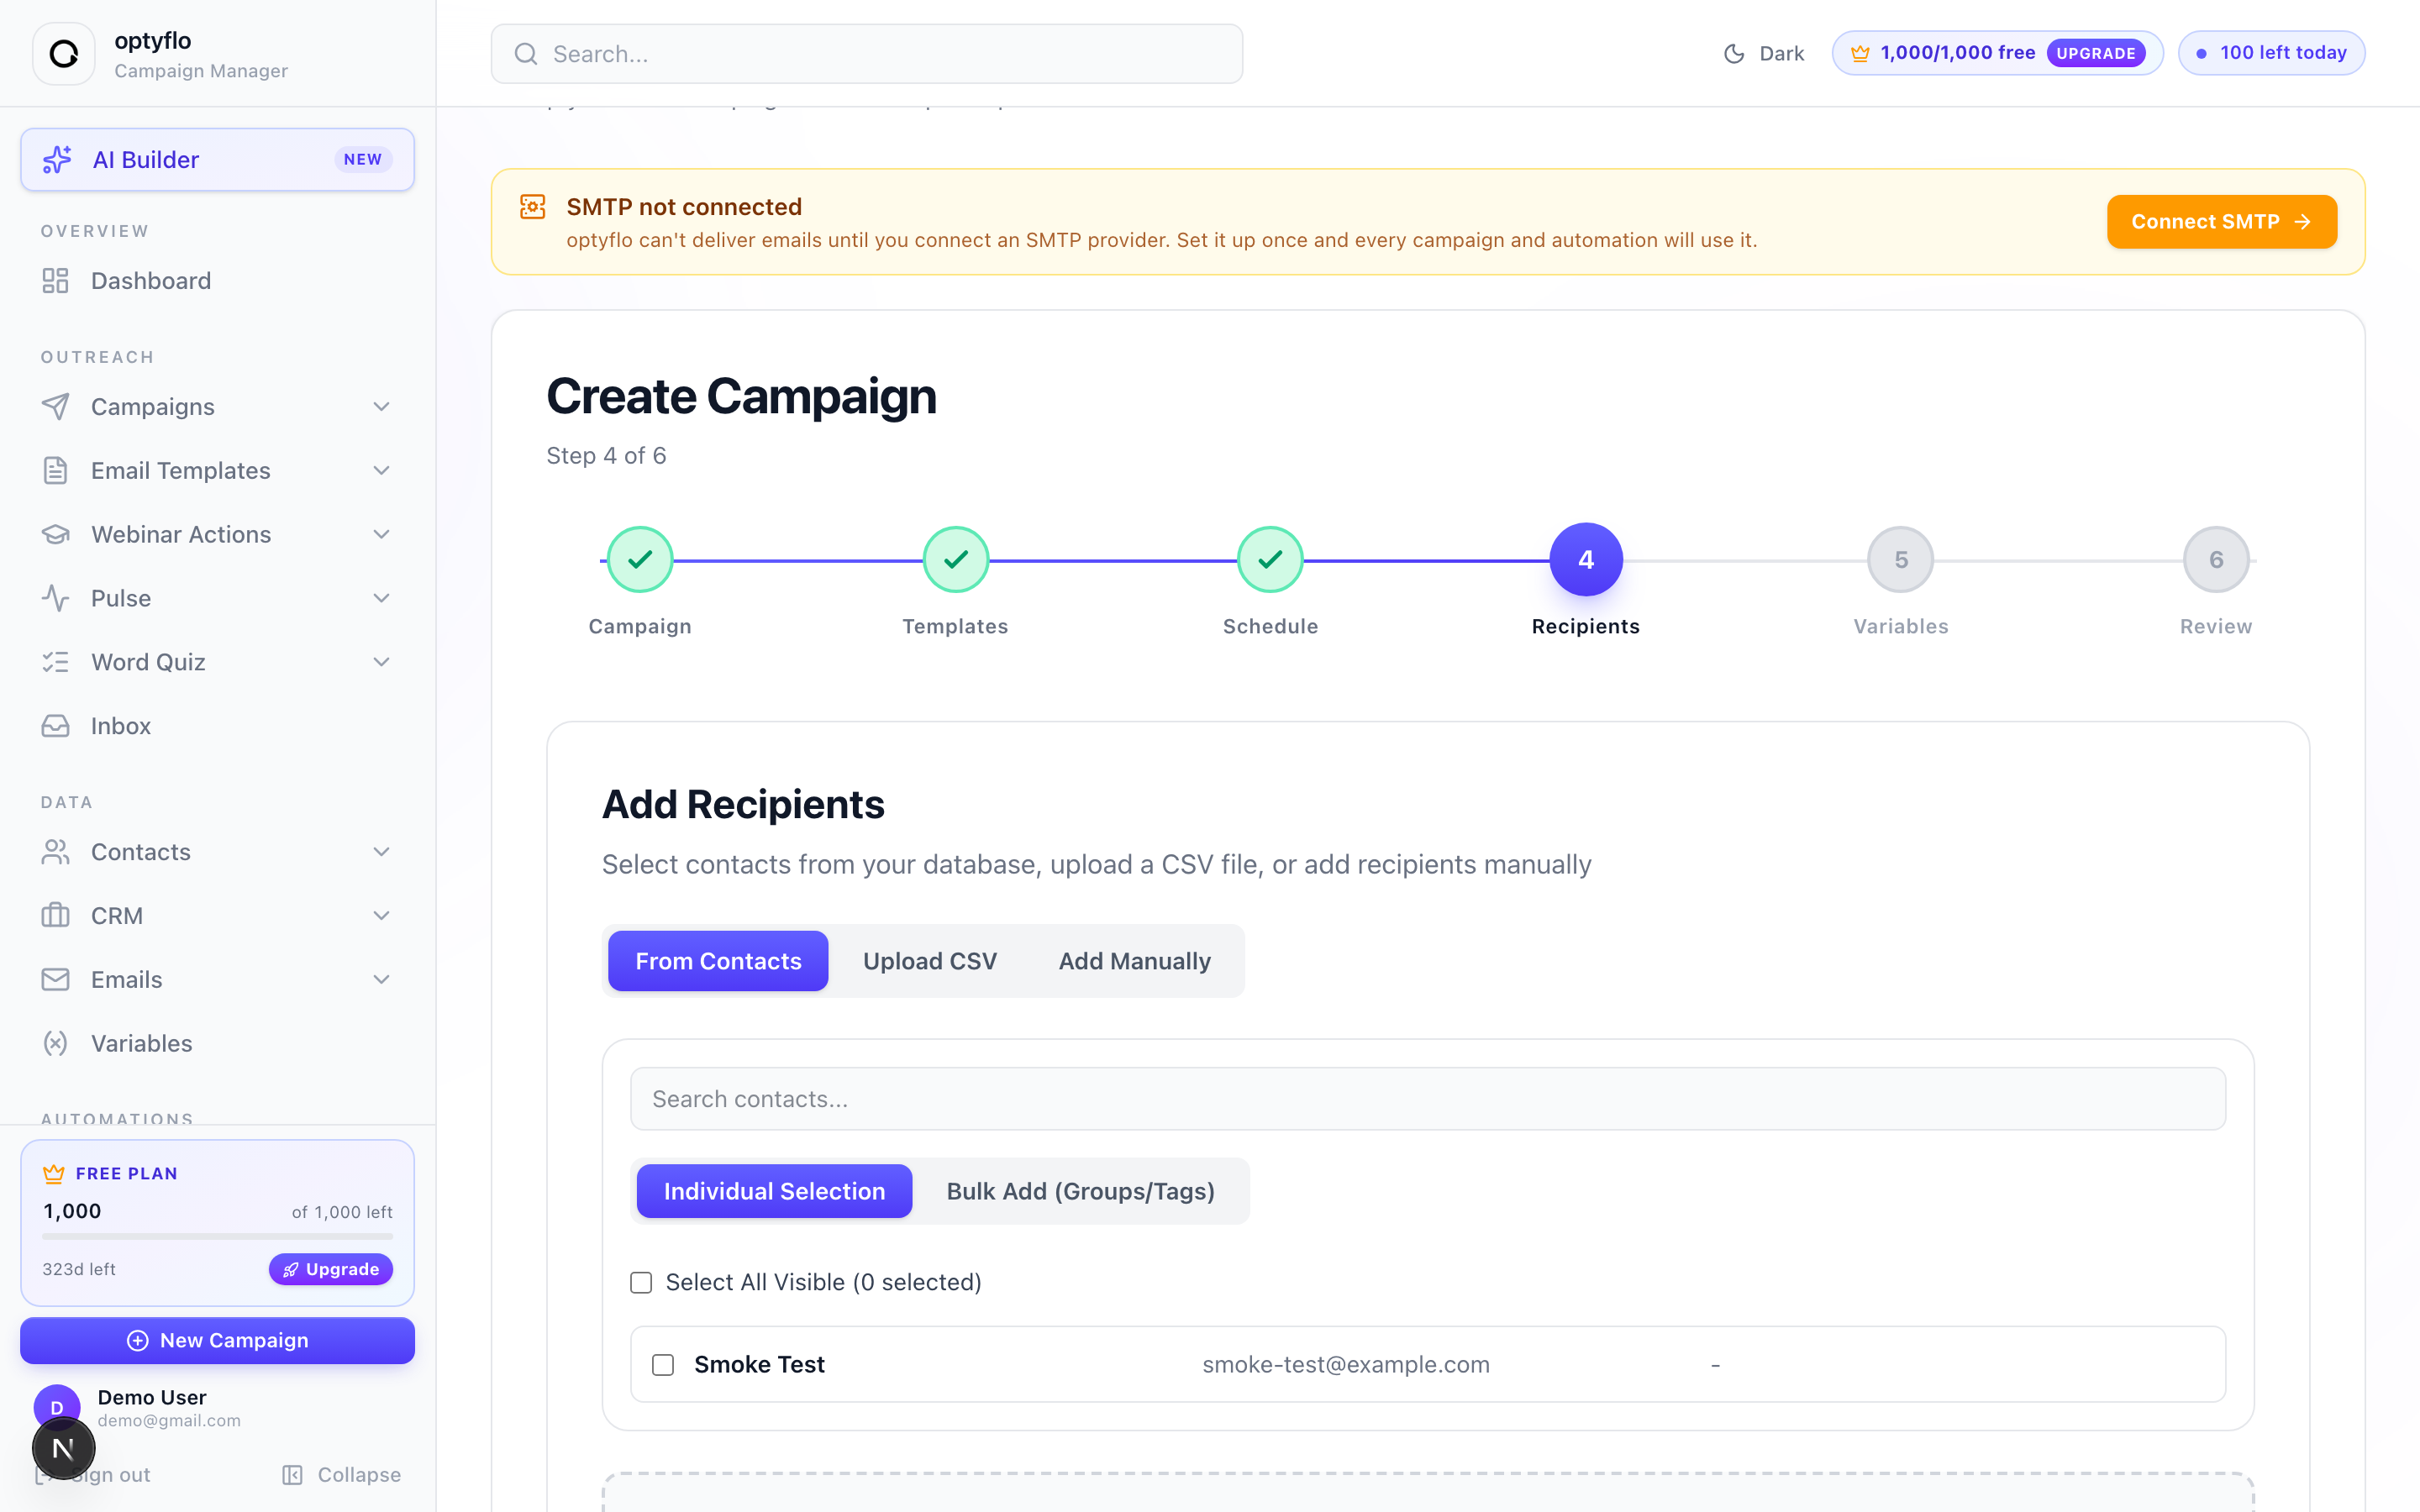Expand the Contacts chevron
2420x1512 pixels.
click(381, 852)
